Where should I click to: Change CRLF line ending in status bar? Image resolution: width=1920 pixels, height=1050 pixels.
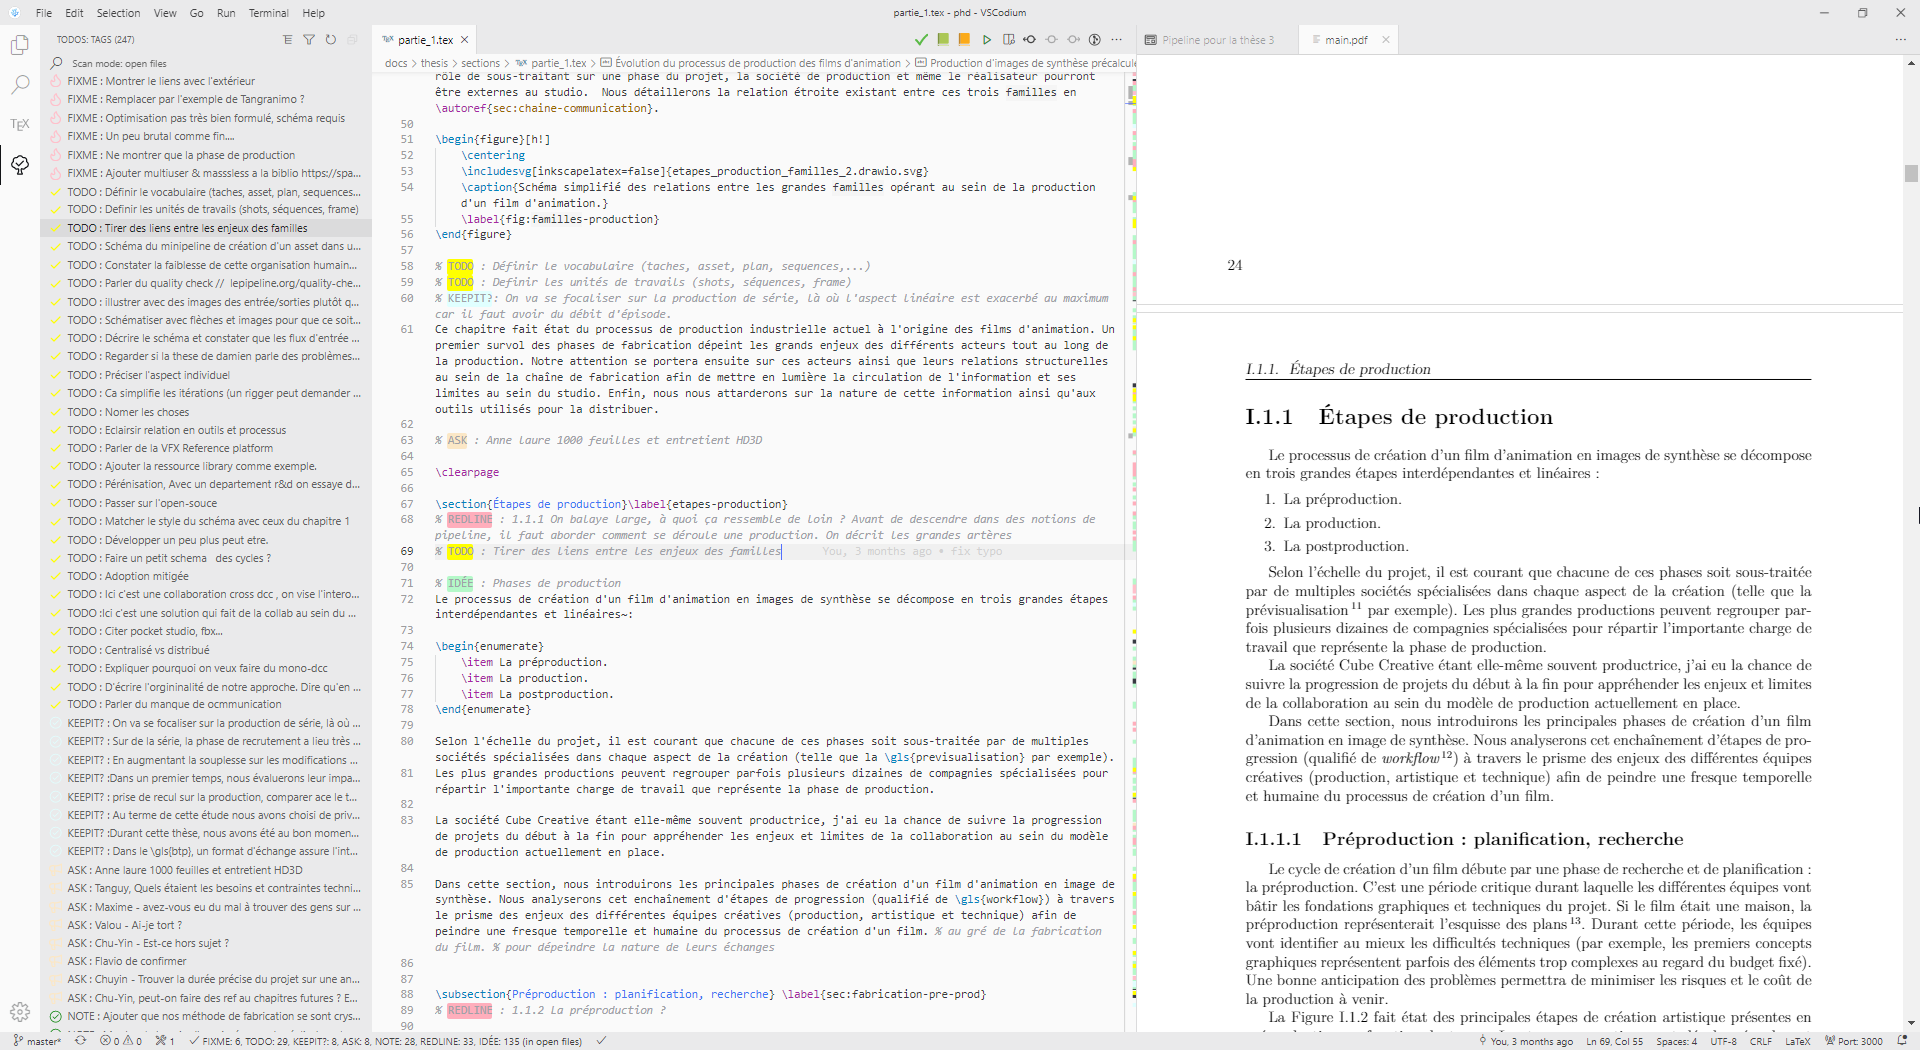(x=1760, y=1041)
